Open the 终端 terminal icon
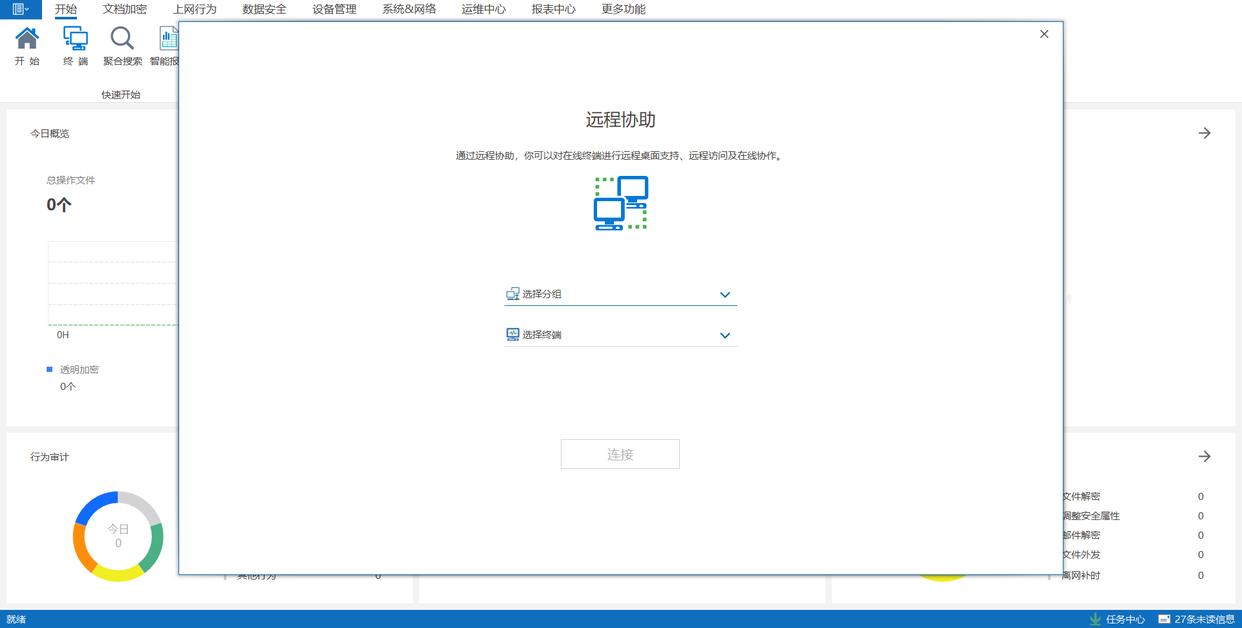Screen dimensions: 1242x628 75,39
